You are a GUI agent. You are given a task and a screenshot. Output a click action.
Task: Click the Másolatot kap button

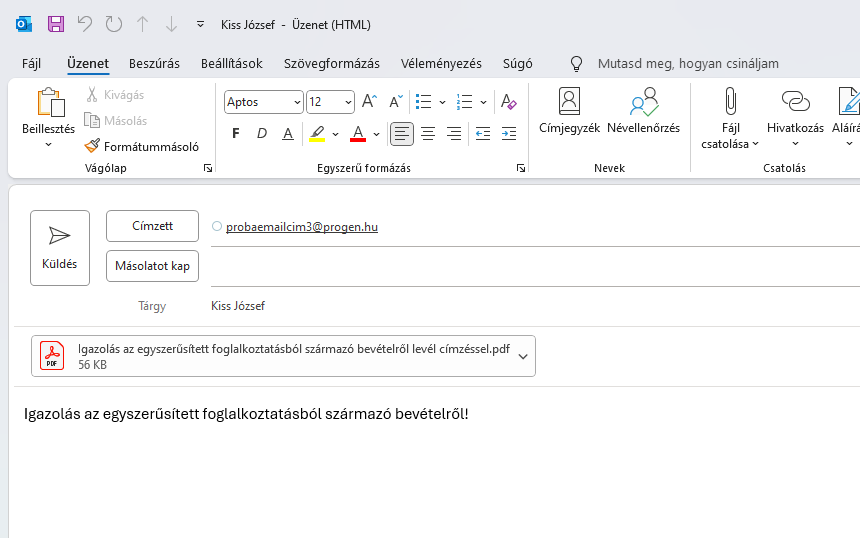153,266
